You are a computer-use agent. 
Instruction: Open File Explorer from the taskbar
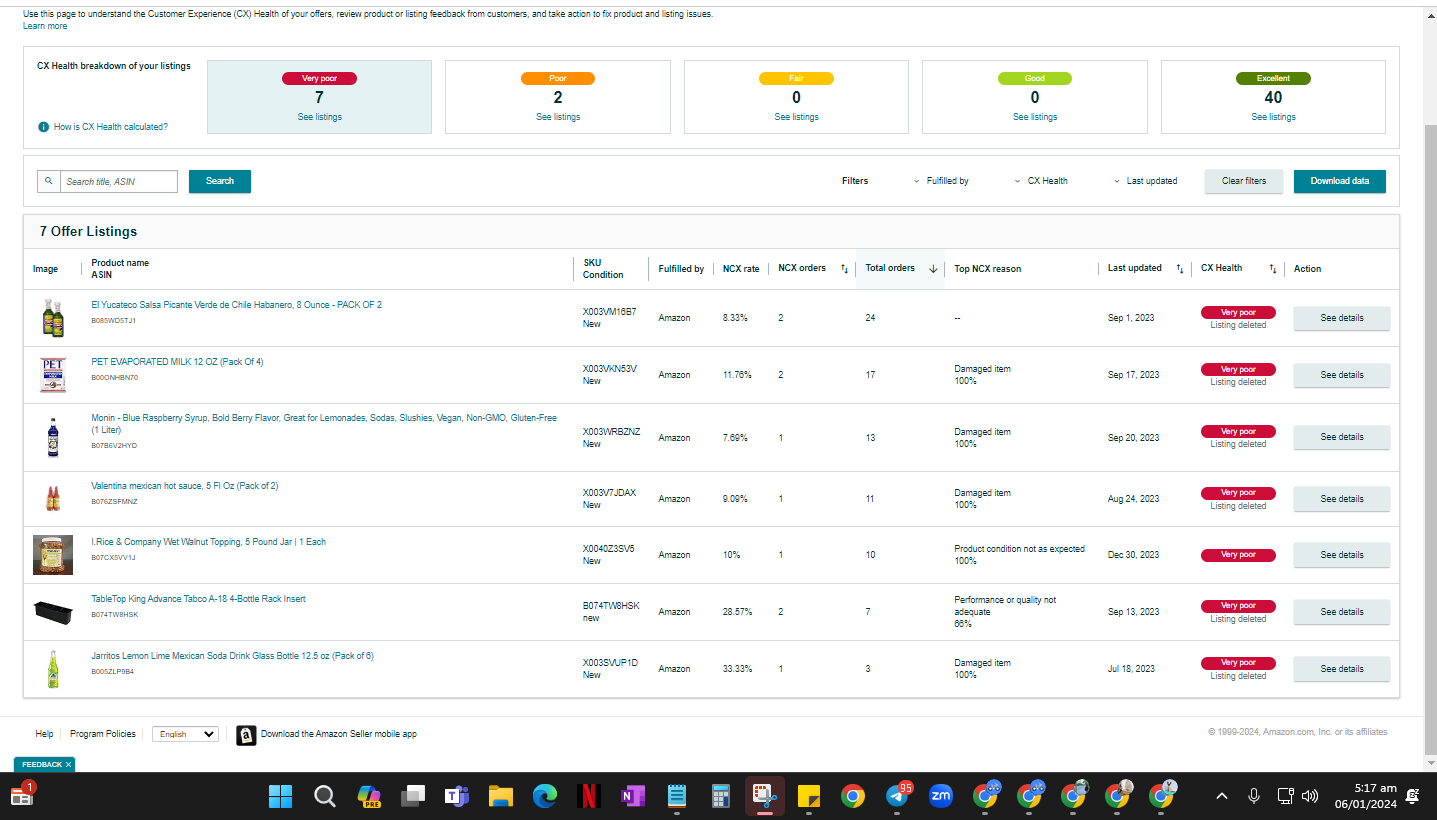501,796
